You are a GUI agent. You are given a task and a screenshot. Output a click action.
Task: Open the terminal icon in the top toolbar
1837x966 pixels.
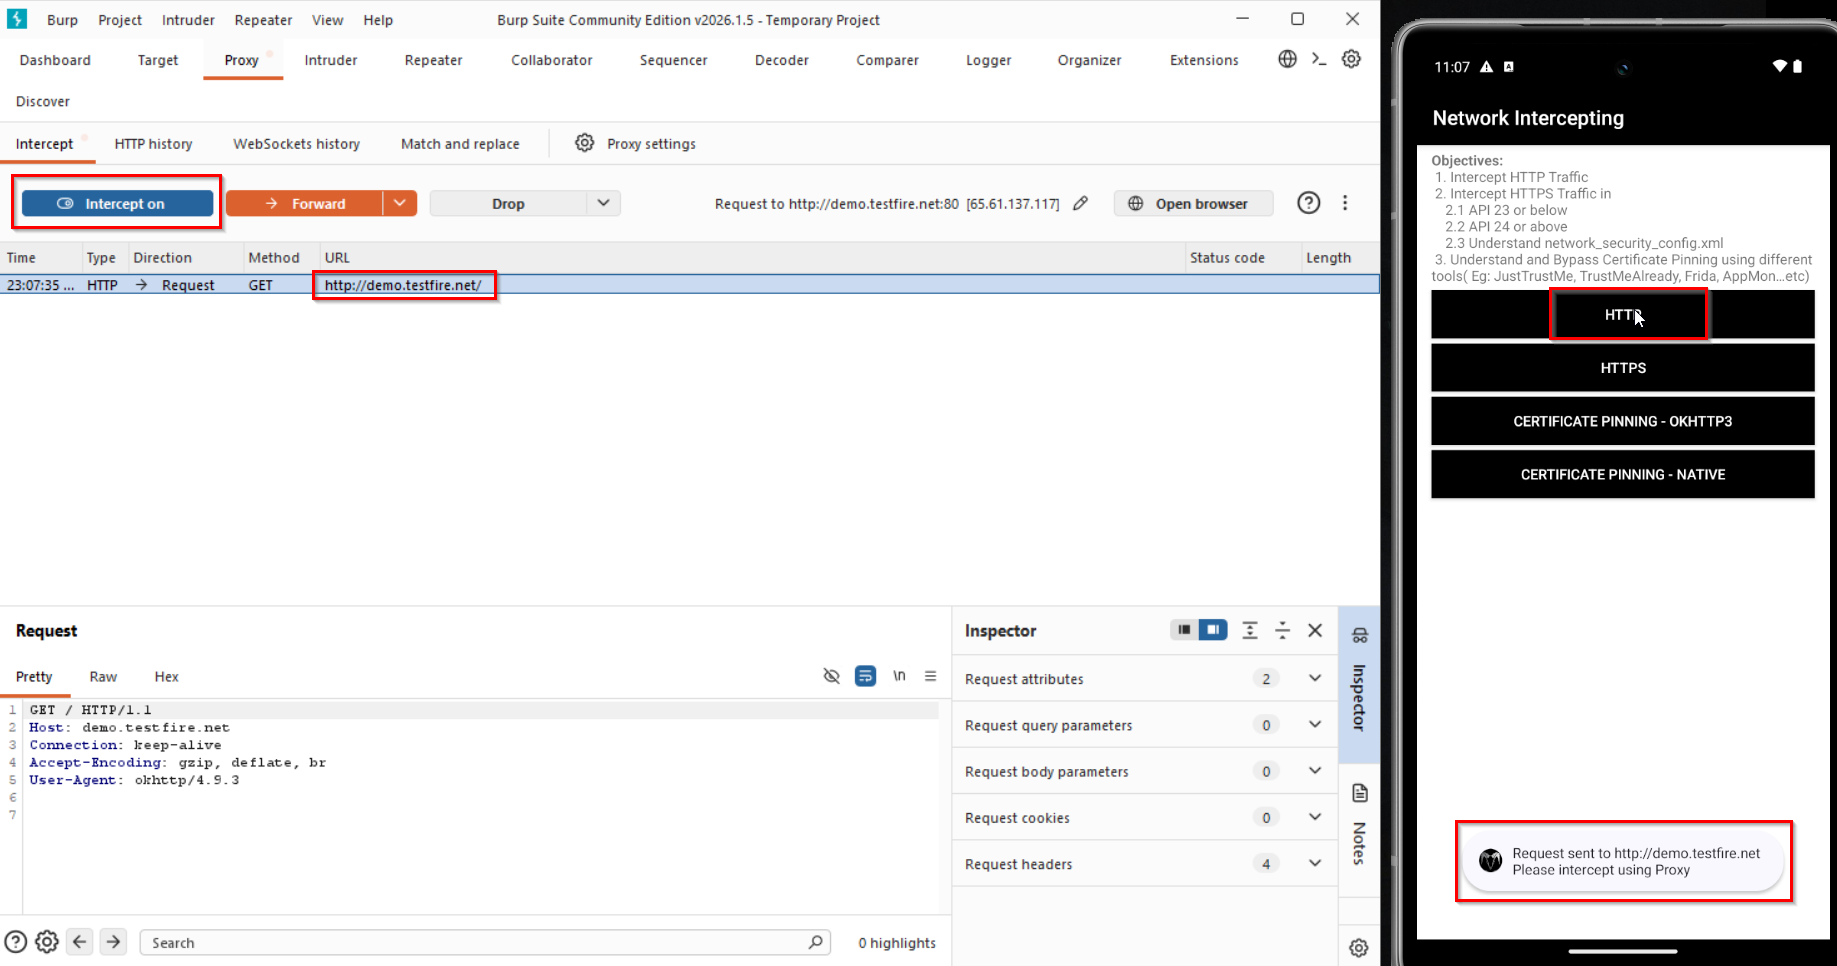(1318, 59)
